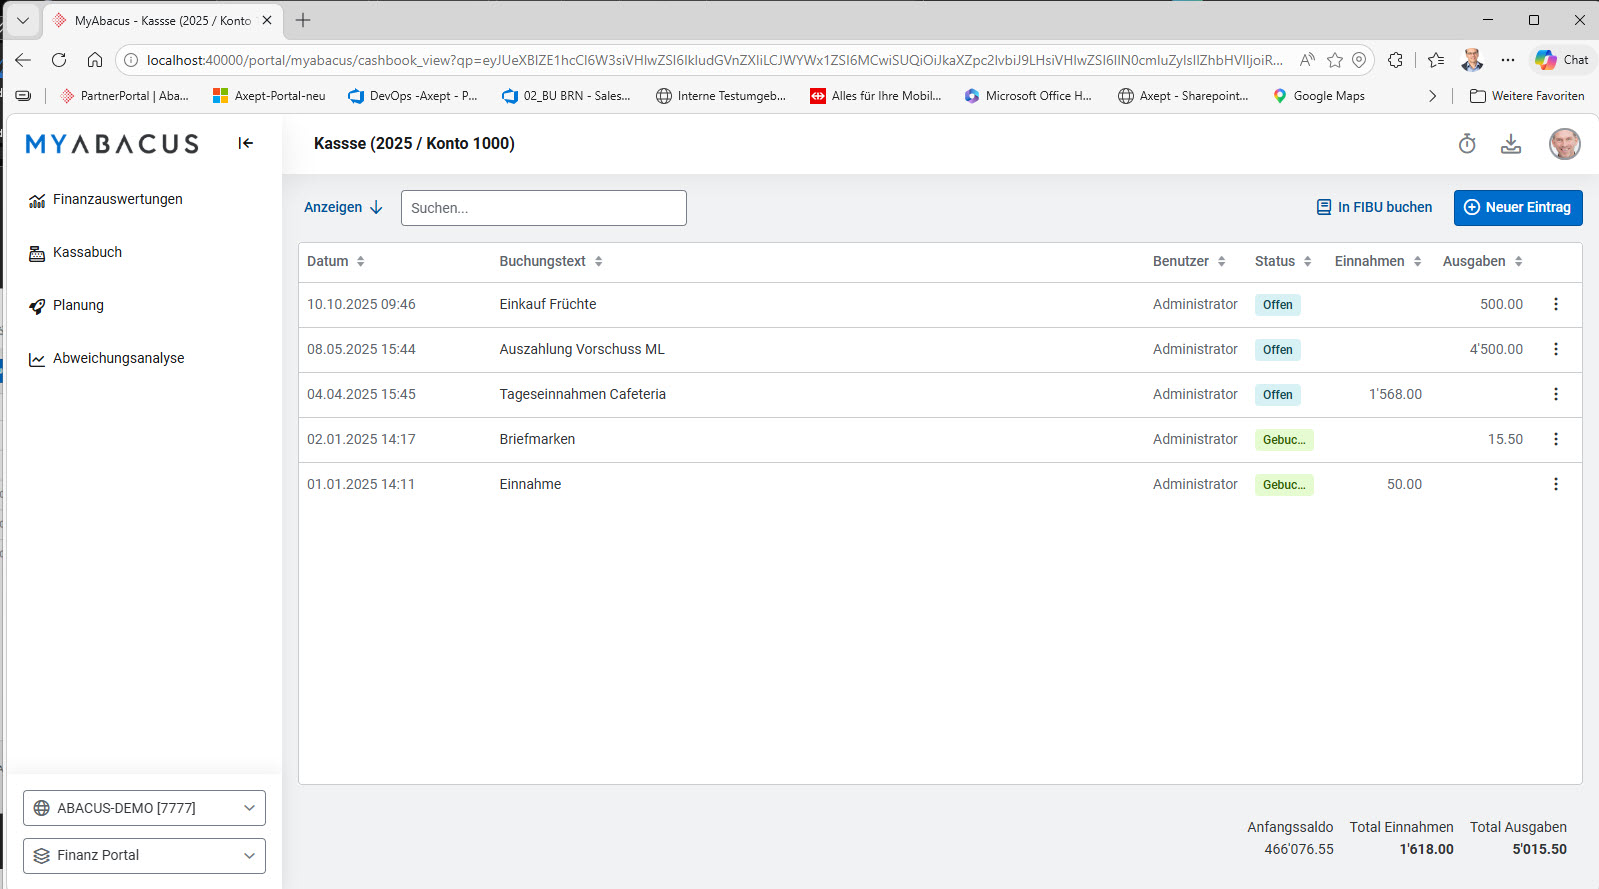Viewport: 1599px width, 889px height.
Task: Click the download tray icon in header
Action: [1511, 144]
